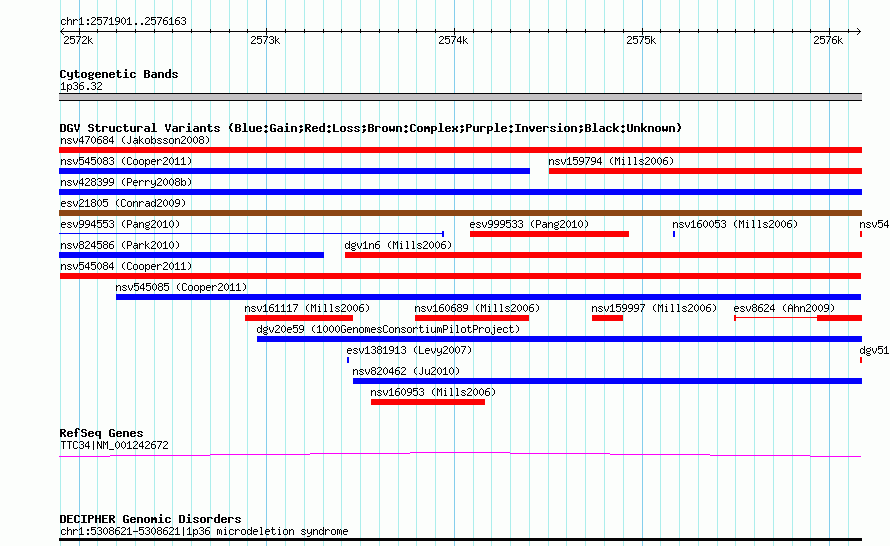Select the nsv824586 (Park2010) blue bar
Screen dimensions: 890x546
[191, 255]
